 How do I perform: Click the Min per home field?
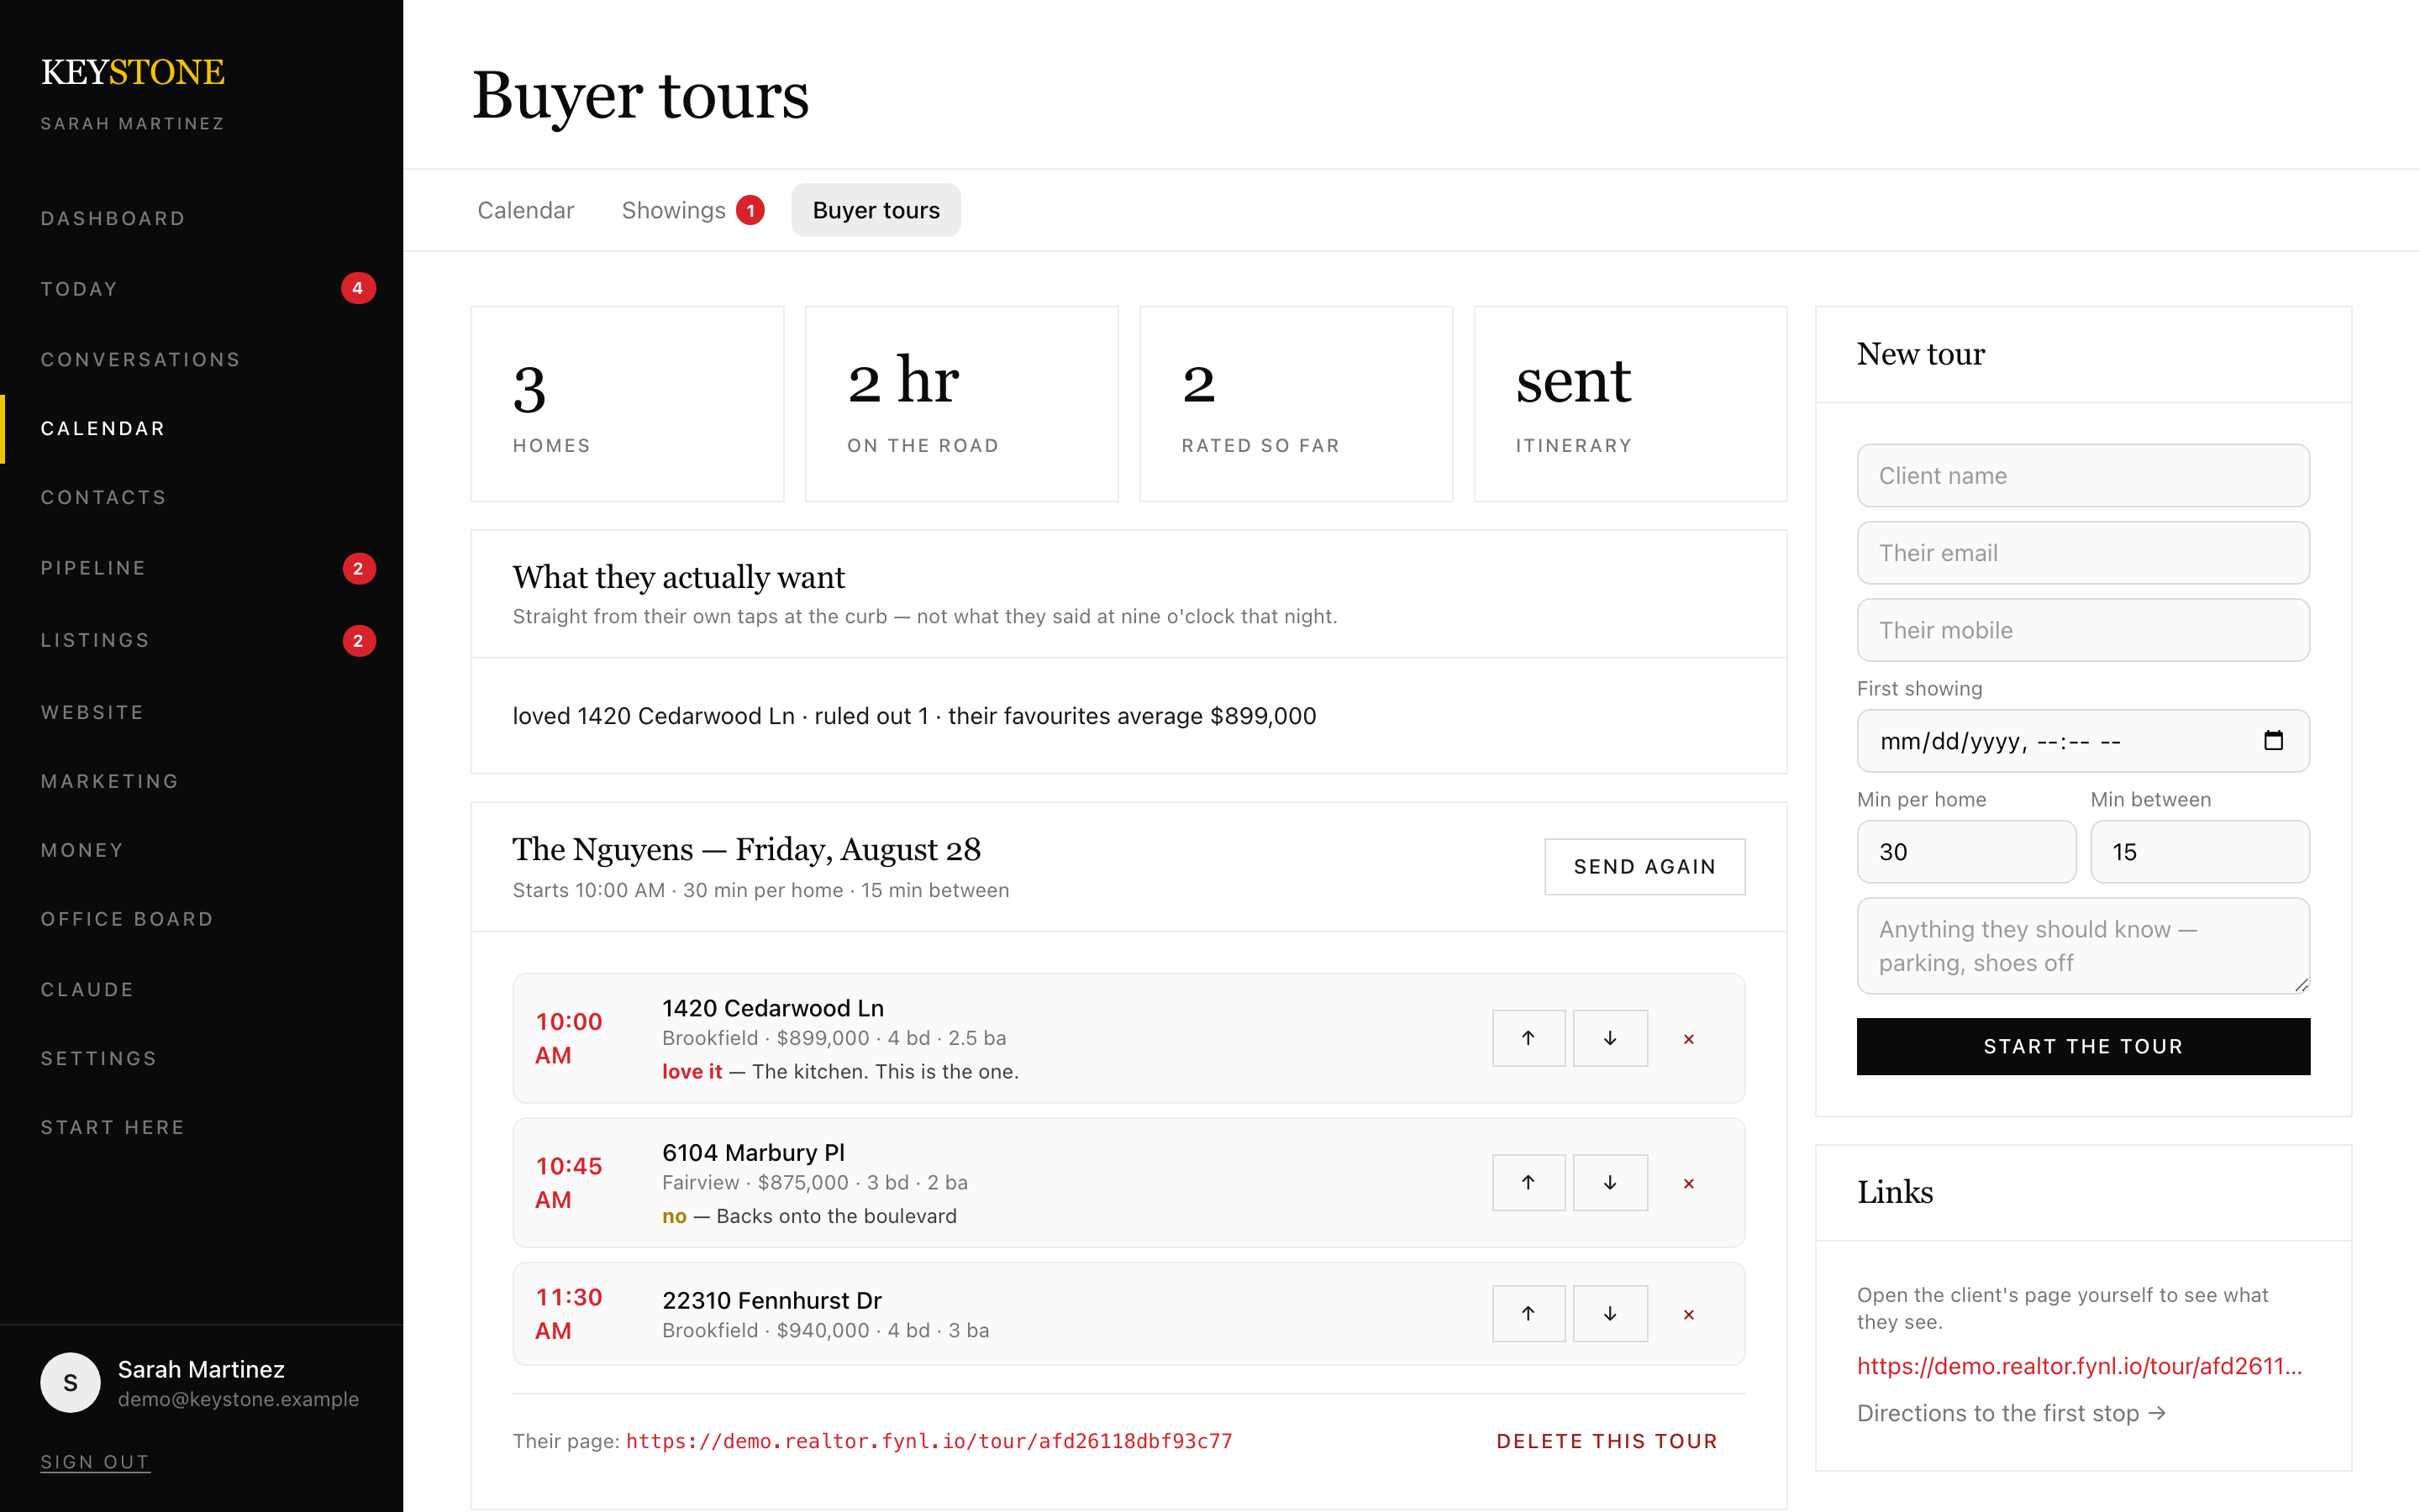tap(1966, 852)
